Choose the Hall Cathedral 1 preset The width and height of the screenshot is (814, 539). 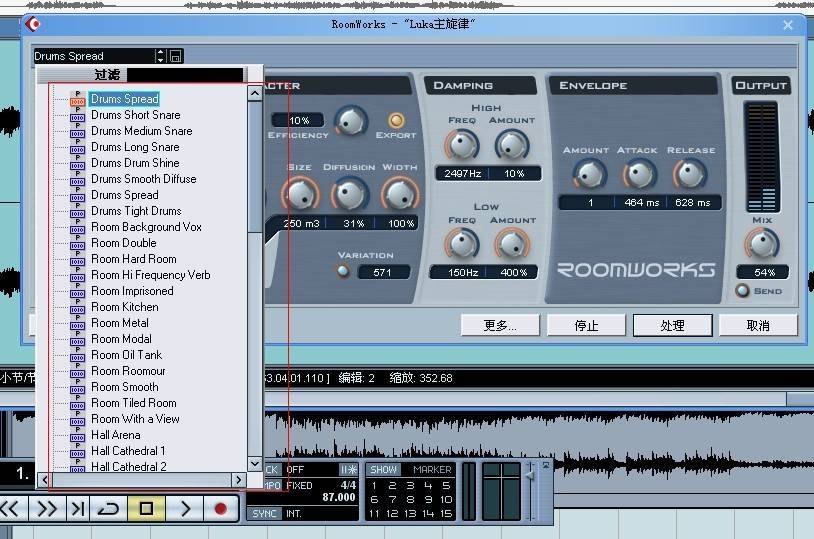point(128,451)
